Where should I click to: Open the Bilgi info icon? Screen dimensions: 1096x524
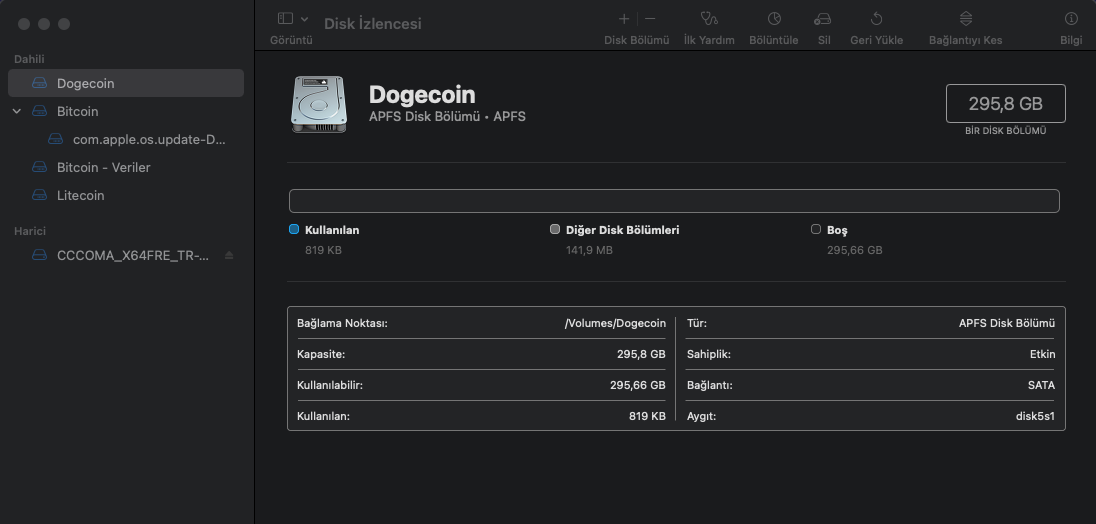[1071, 19]
